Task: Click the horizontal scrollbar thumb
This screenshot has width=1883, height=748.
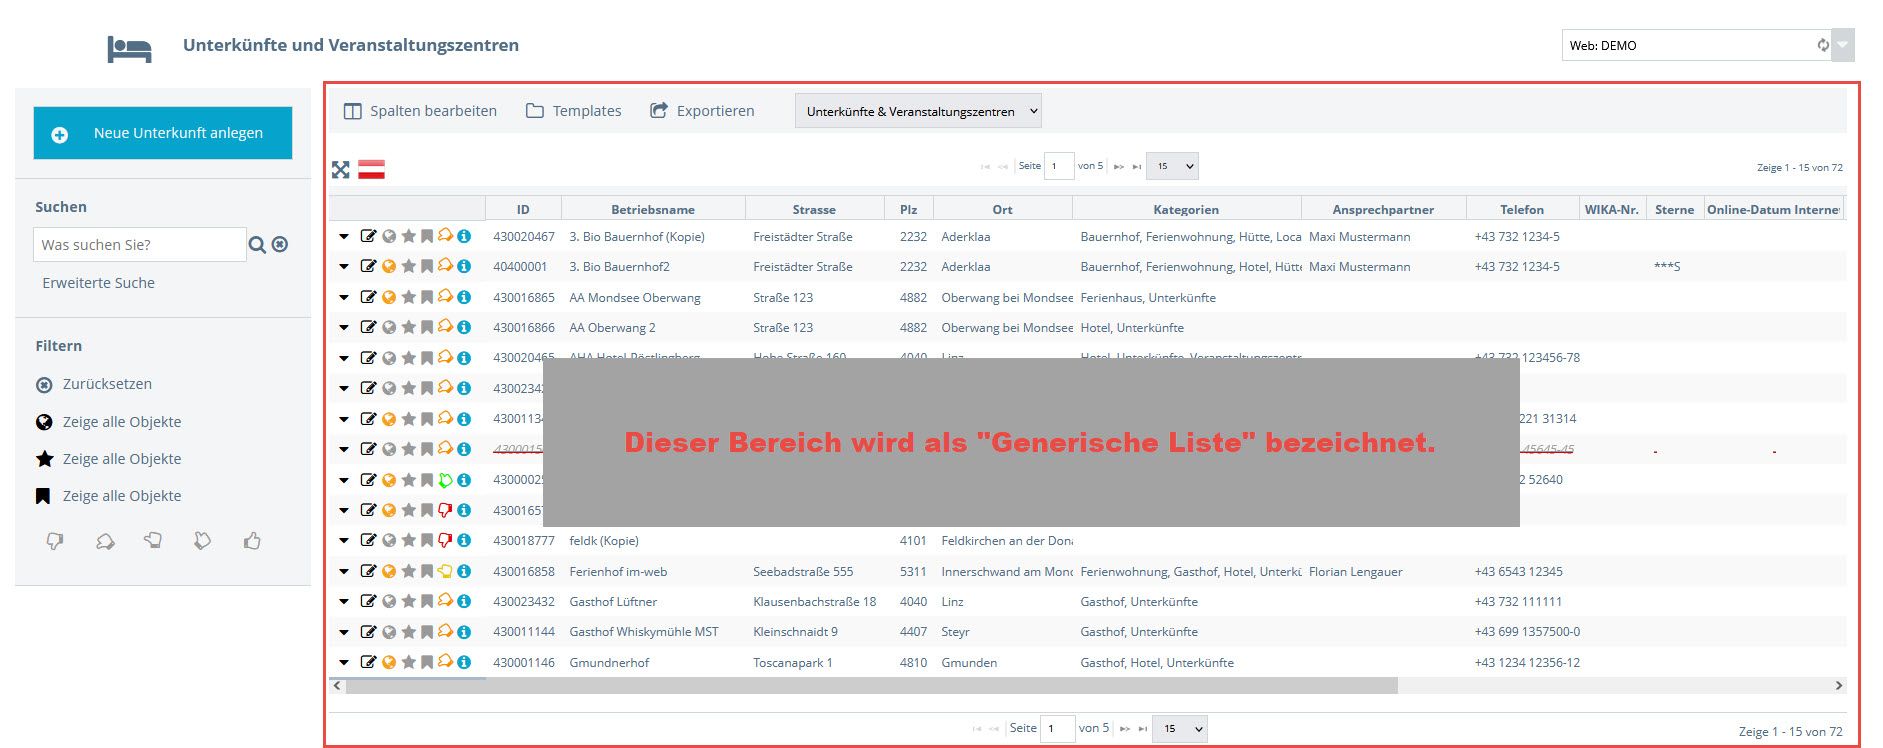Action: coord(871,686)
